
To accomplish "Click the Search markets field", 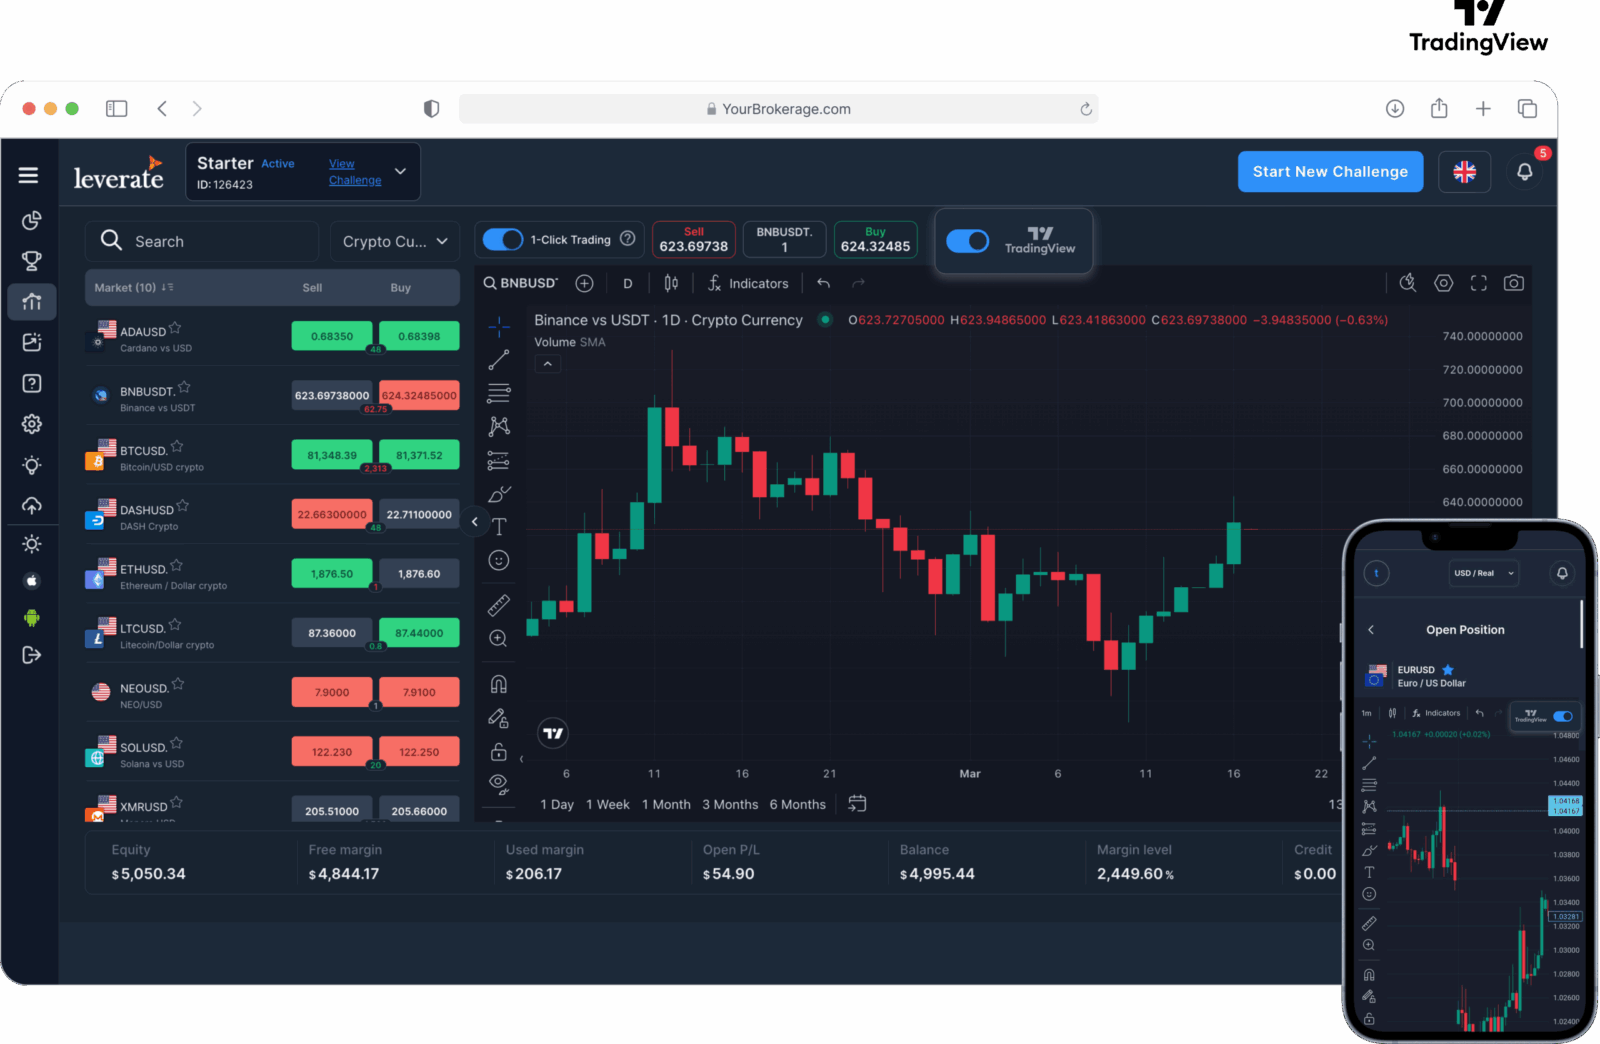I will tap(202, 241).
